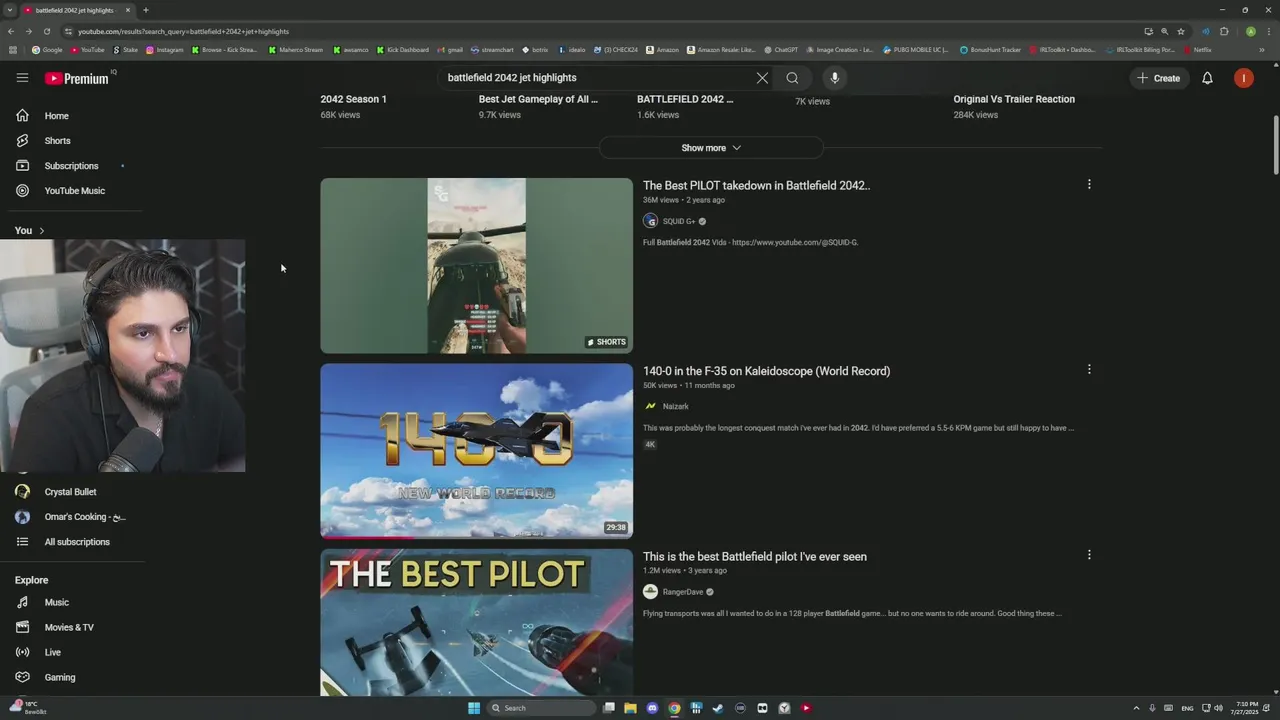The width and height of the screenshot is (1280, 720).
Task: Open the Naizark channel
Action: (x=675, y=407)
